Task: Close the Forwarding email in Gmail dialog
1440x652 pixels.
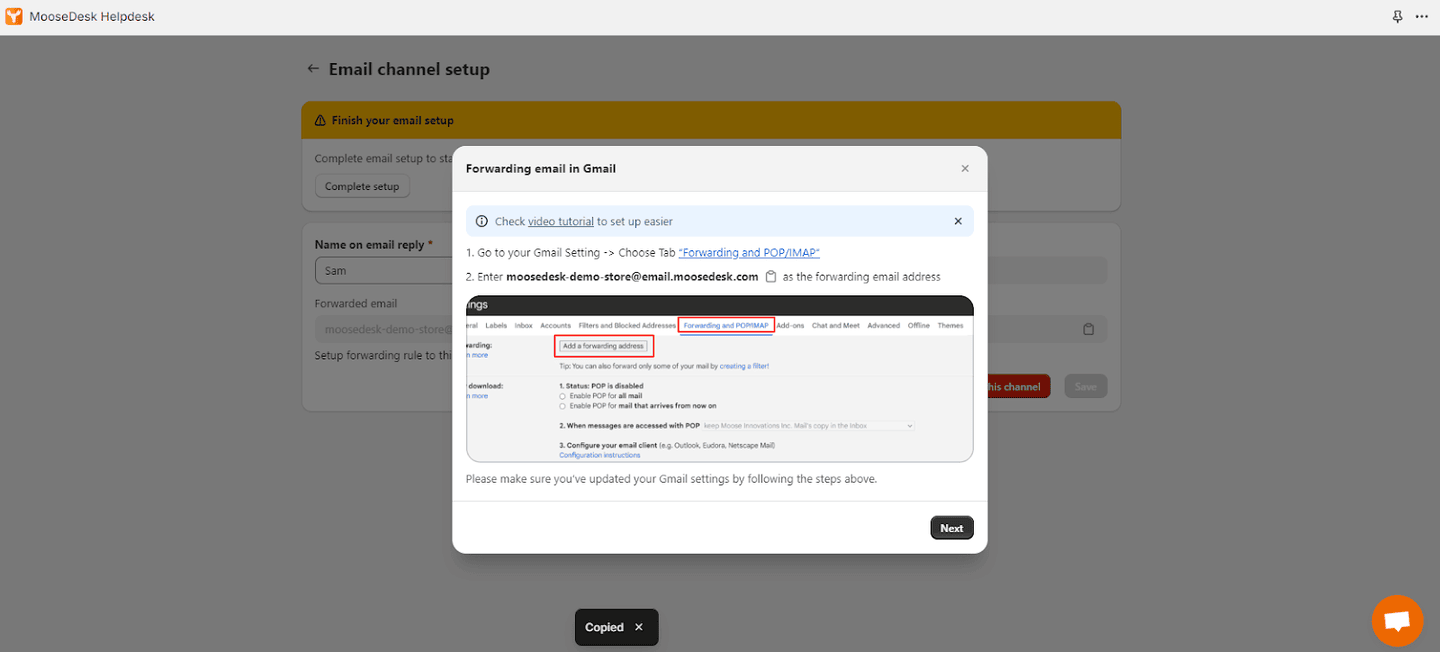Action: (965, 169)
